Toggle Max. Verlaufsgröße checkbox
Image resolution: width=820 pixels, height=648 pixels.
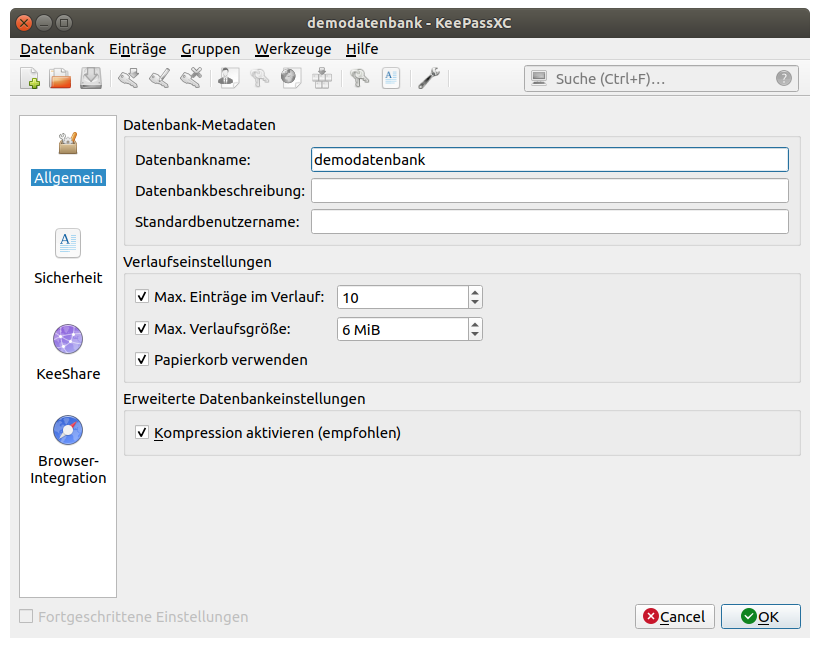click(x=141, y=329)
